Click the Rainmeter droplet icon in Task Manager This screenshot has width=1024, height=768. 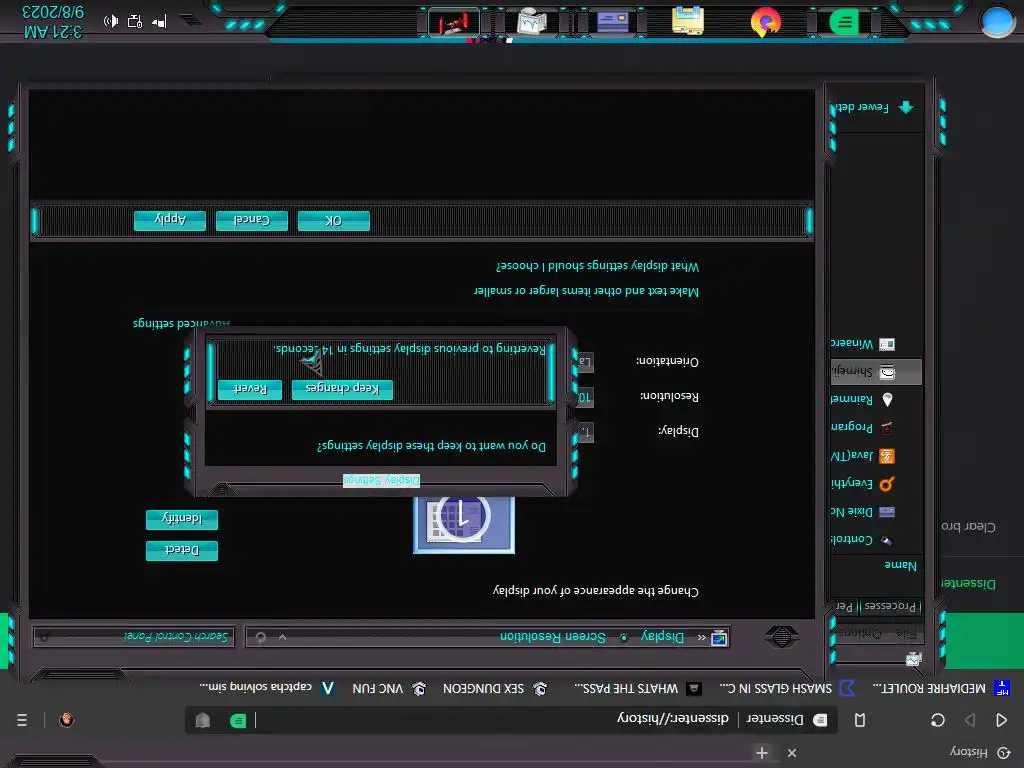pyautogui.click(x=887, y=400)
